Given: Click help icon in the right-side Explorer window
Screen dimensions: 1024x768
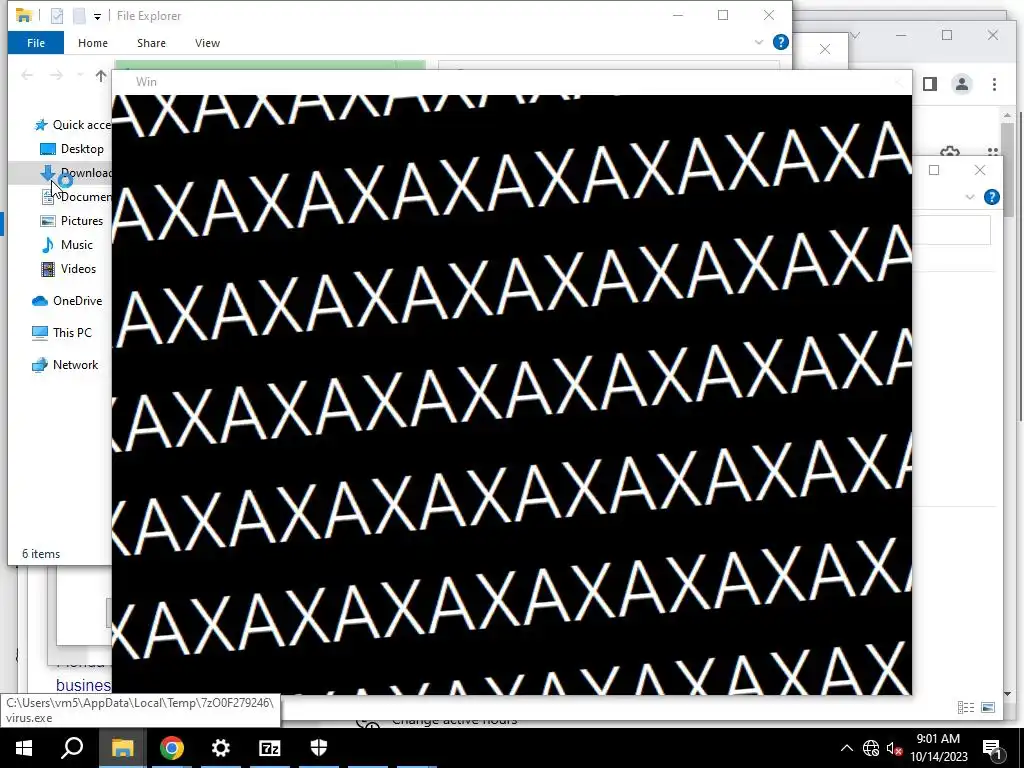Looking at the screenshot, I should pos(991,197).
